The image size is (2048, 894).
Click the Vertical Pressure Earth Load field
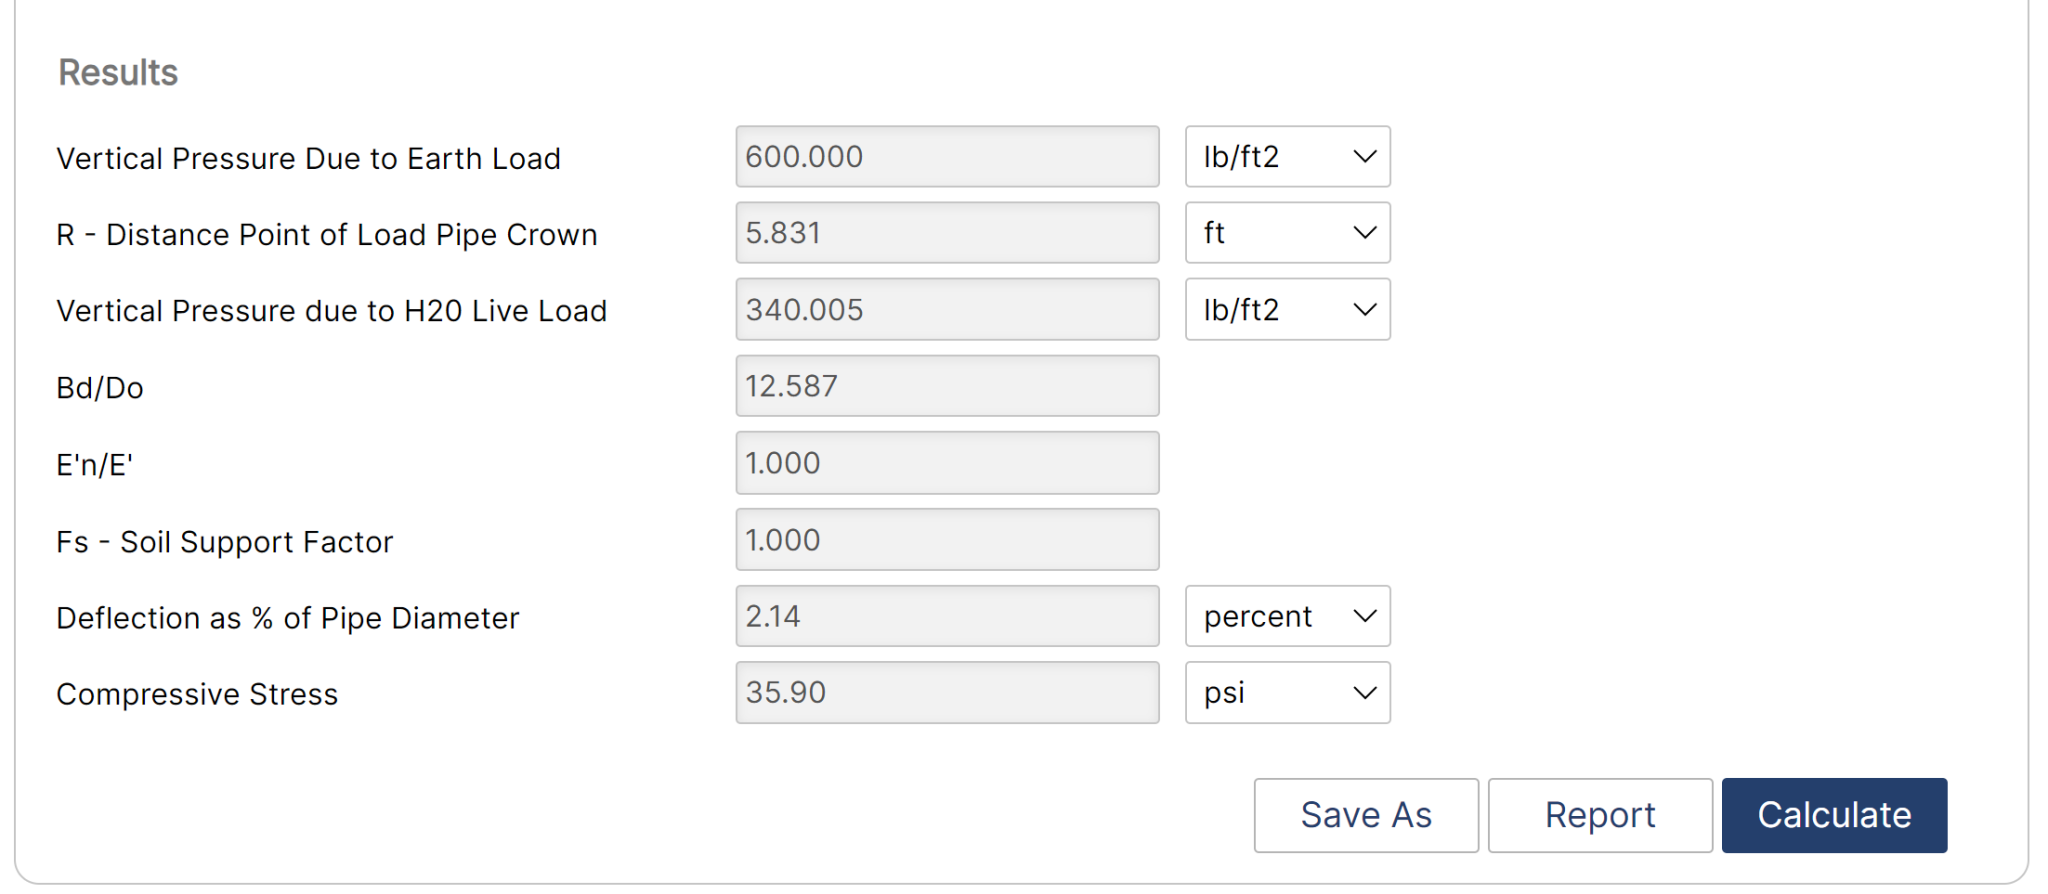(x=947, y=157)
